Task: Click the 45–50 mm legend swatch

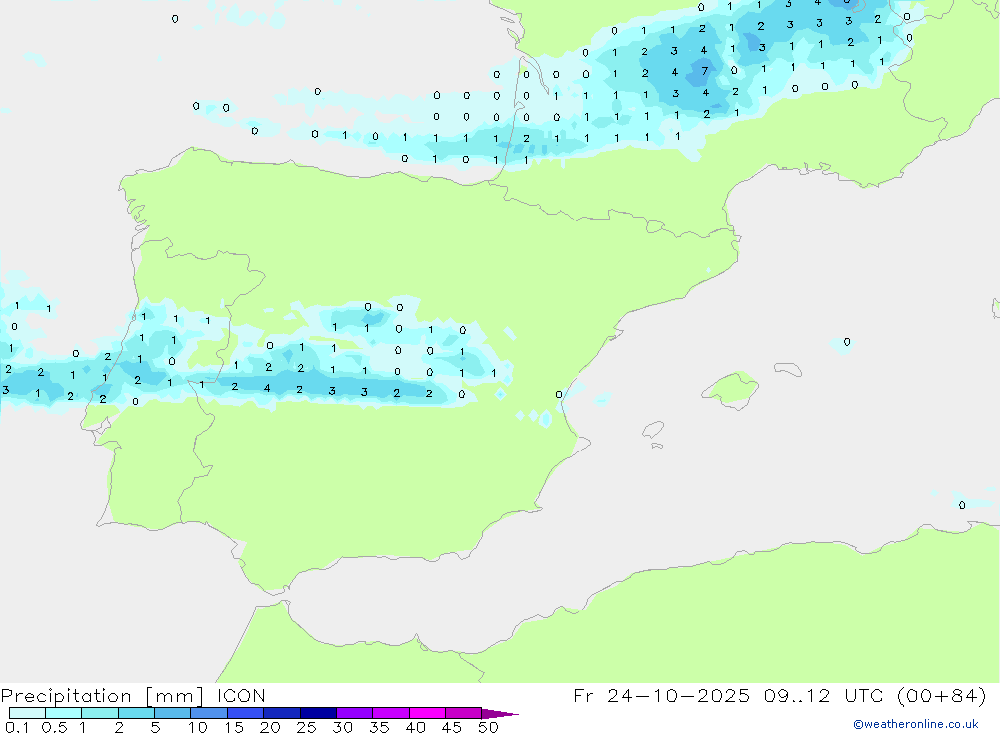Action: 464,713
